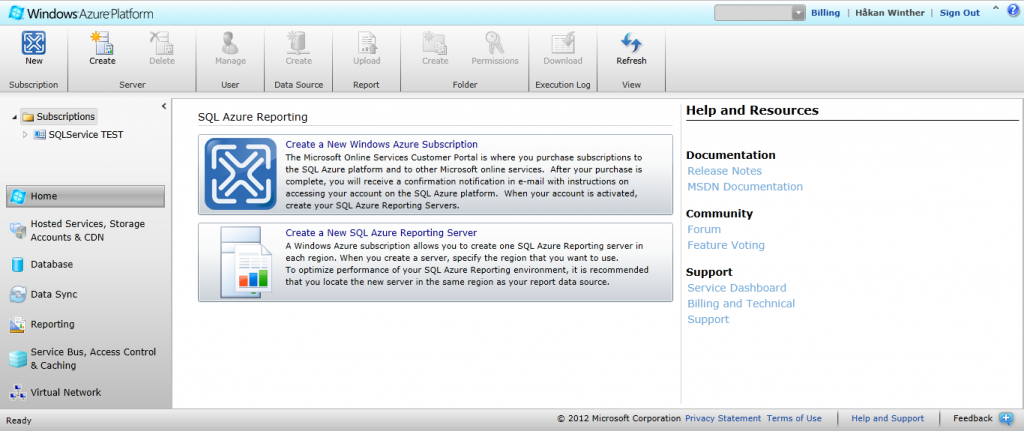
Task: Collapse the Subscriptions tree node arrow
Action: point(14,117)
